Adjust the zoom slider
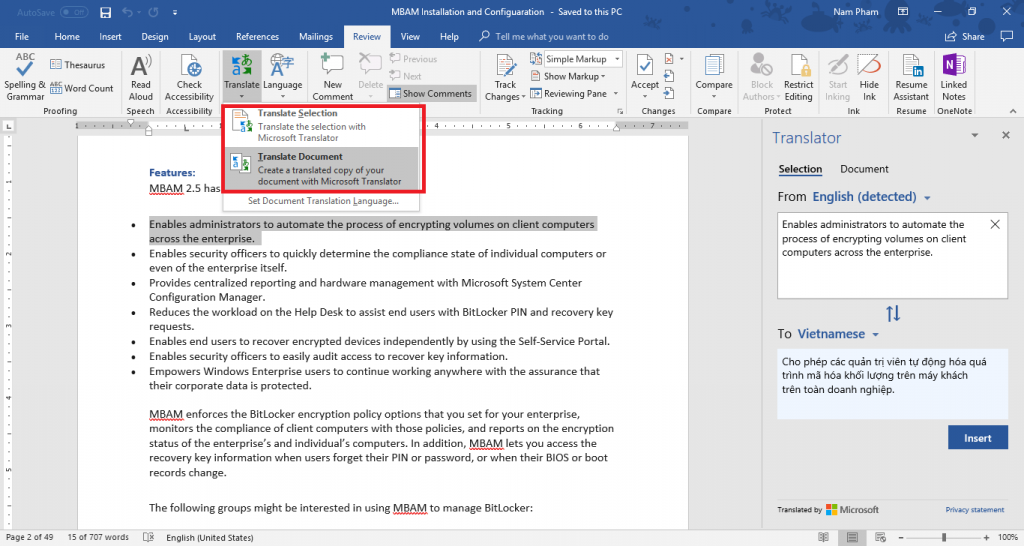 point(943,538)
